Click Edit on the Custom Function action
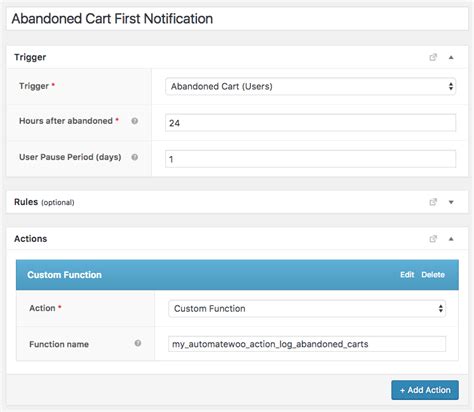Viewport: 474px width, 412px height. [407, 275]
